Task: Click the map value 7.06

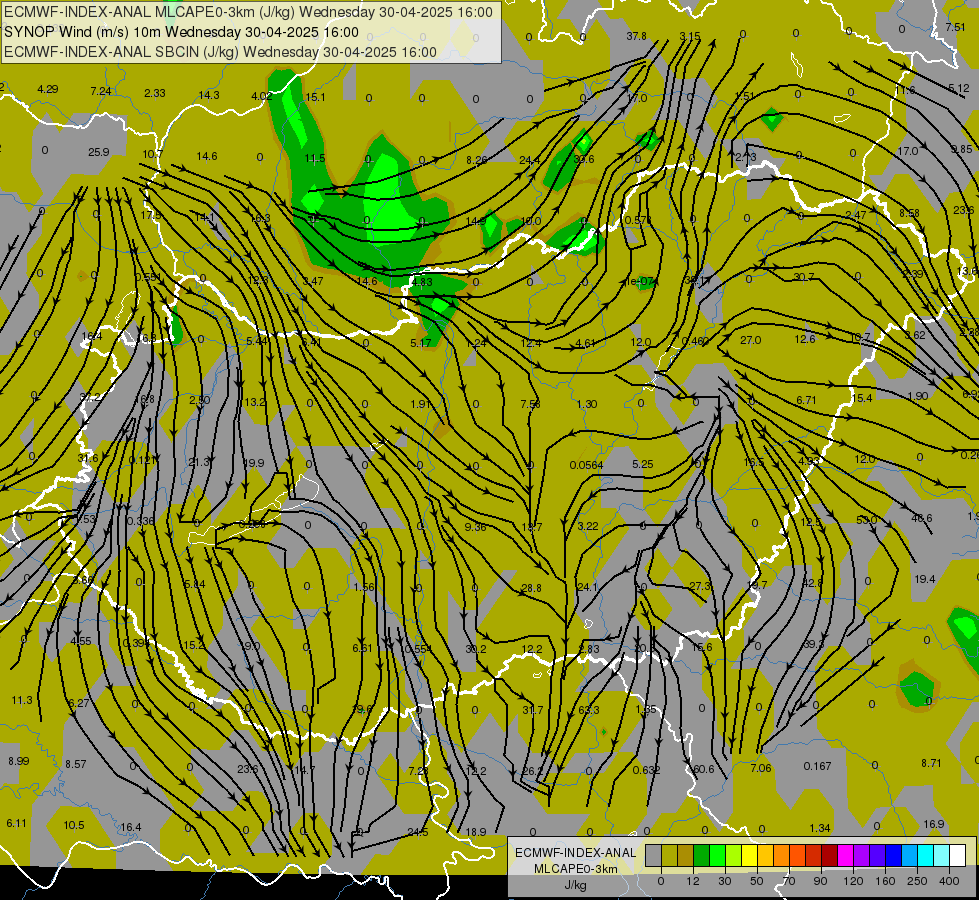Action: point(760,768)
